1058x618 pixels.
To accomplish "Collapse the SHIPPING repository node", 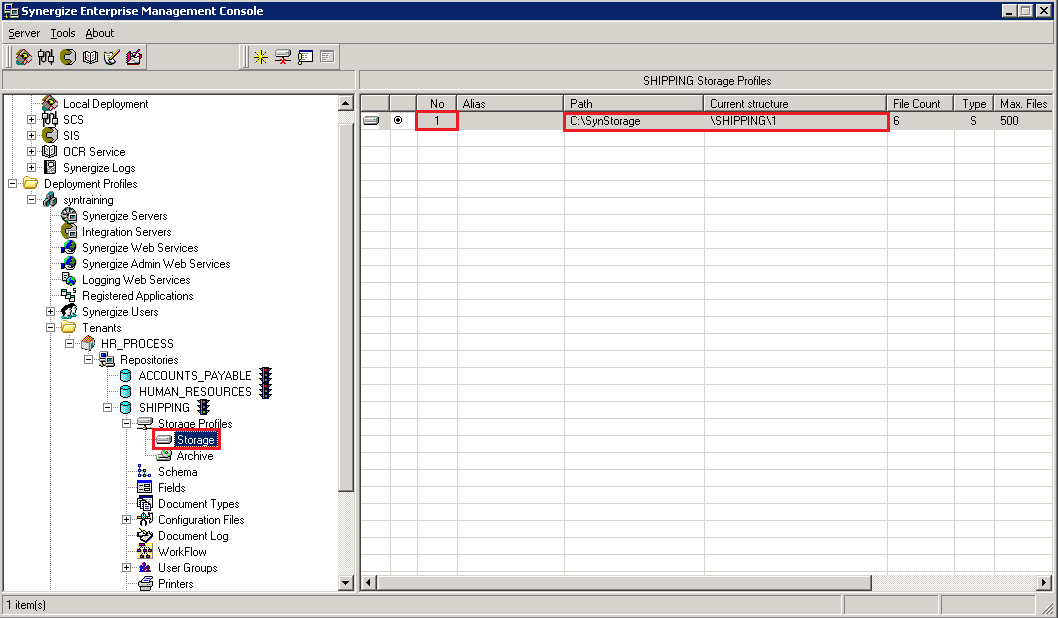I will click(x=107, y=408).
